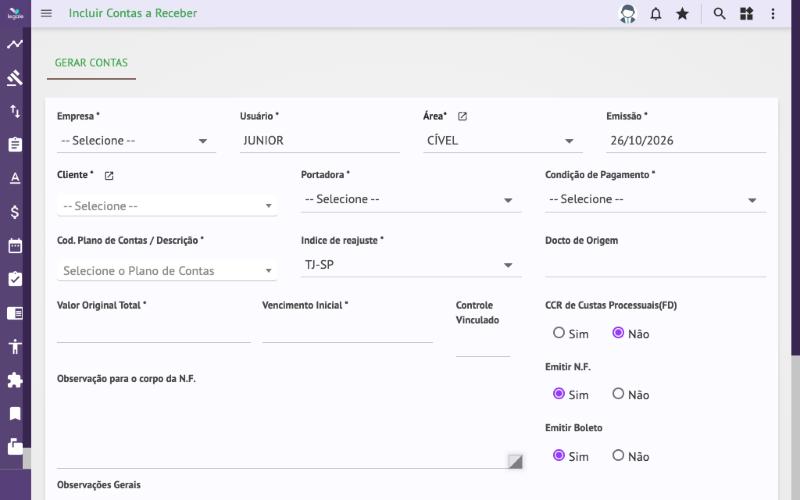Open the analytics chart sidebar icon
The width and height of the screenshot is (800, 500).
(15, 44)
